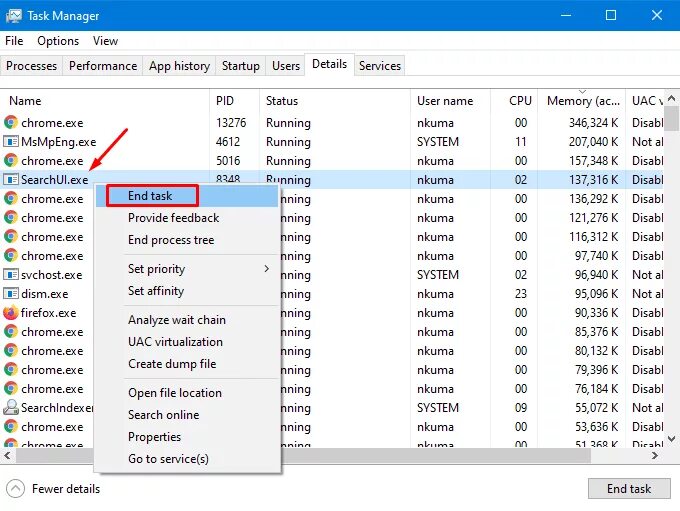Click chrome icon for PID 13276
The width and height of the screenshot is (680, 511).
pyautogui.click(x=11, y=122)
